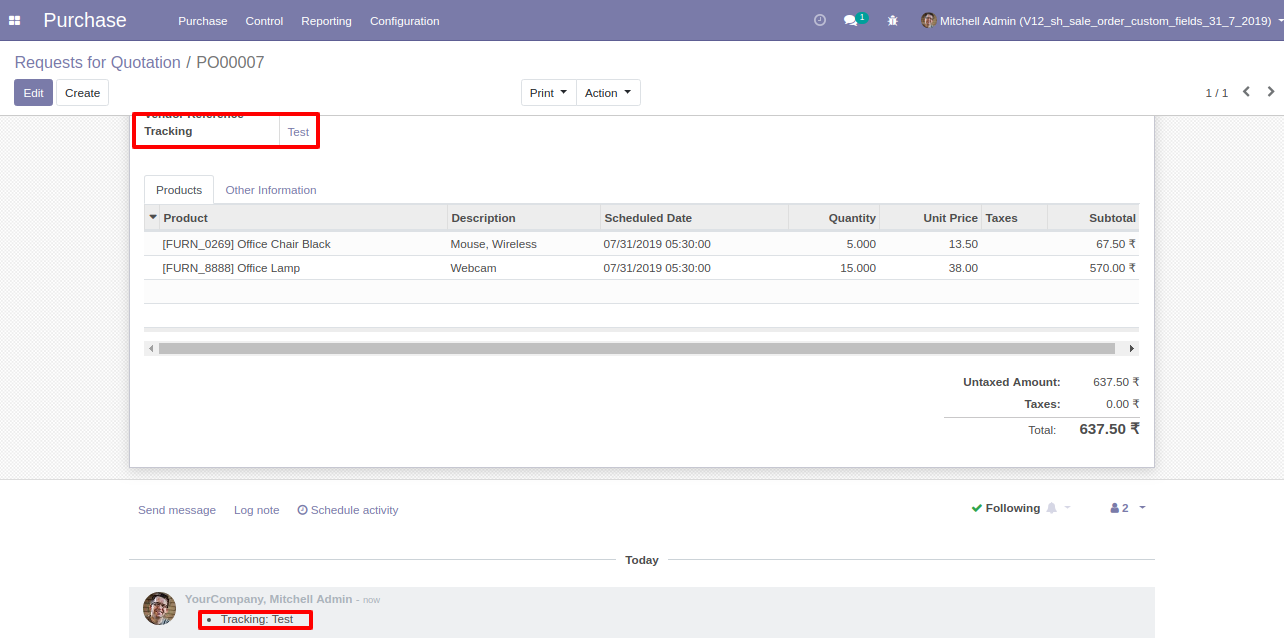Viewport: 1284px width, 638px height.
Task: Click Untaxed Amount value '637.50 ₹'
Action: click(1116, 382)
